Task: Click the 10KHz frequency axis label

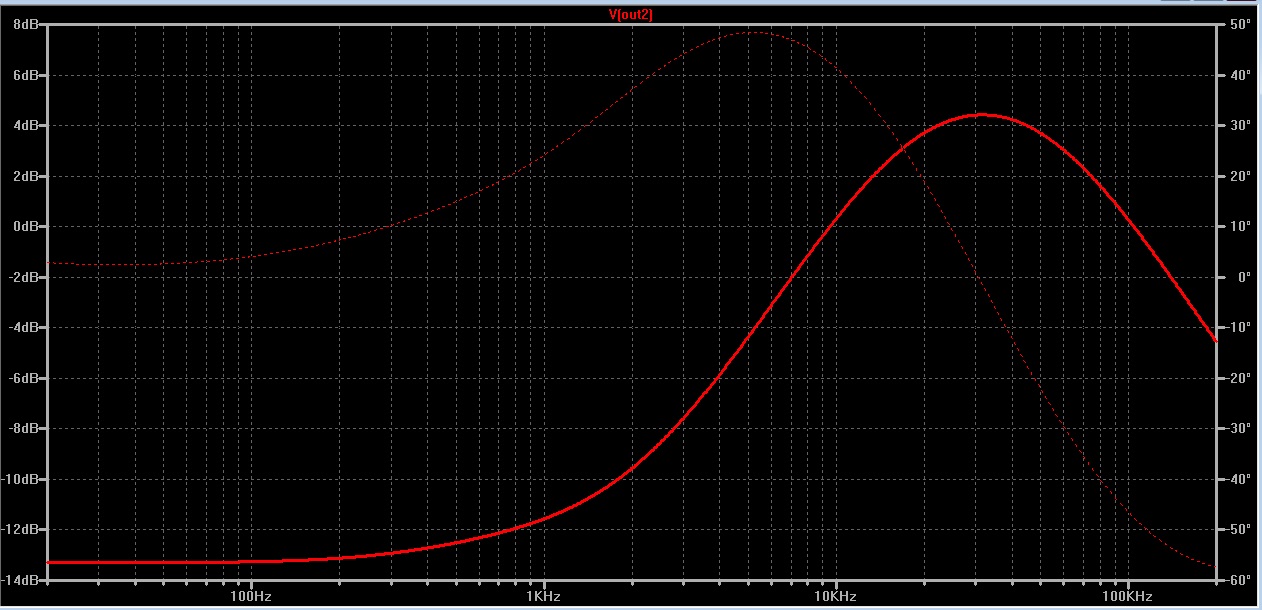Action: 836,597
